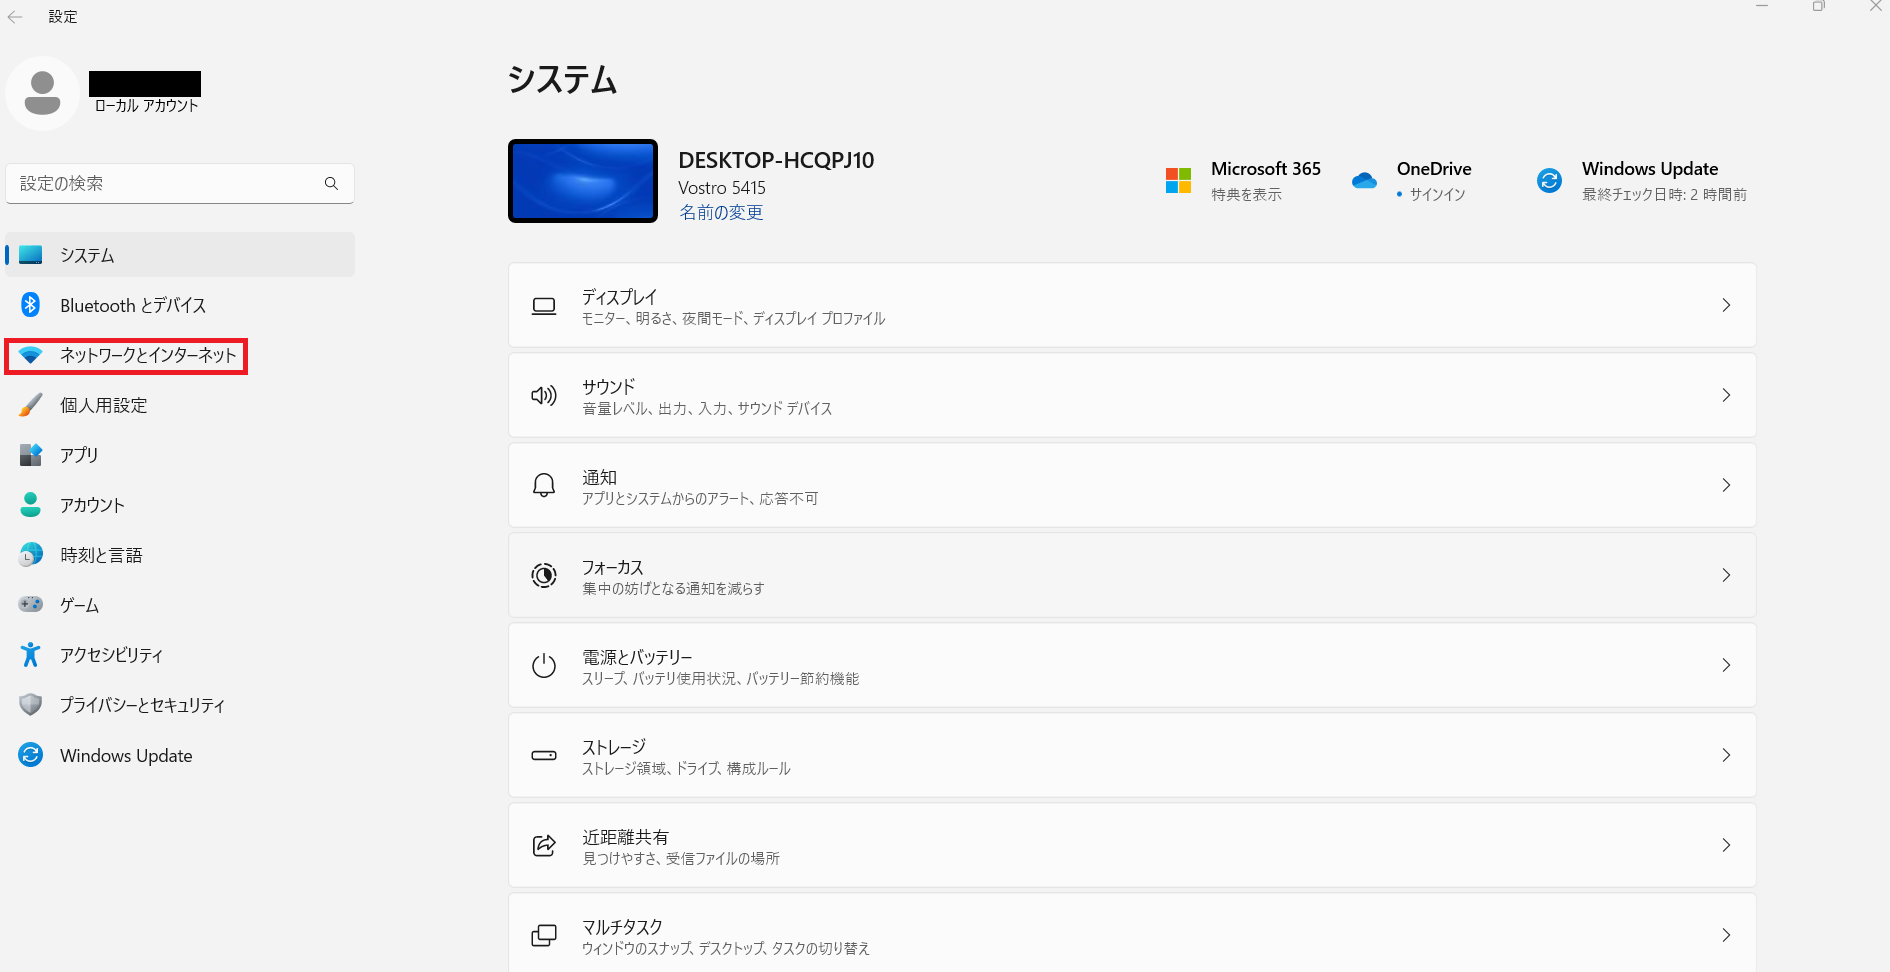Open ゲーム settings page

180,605
